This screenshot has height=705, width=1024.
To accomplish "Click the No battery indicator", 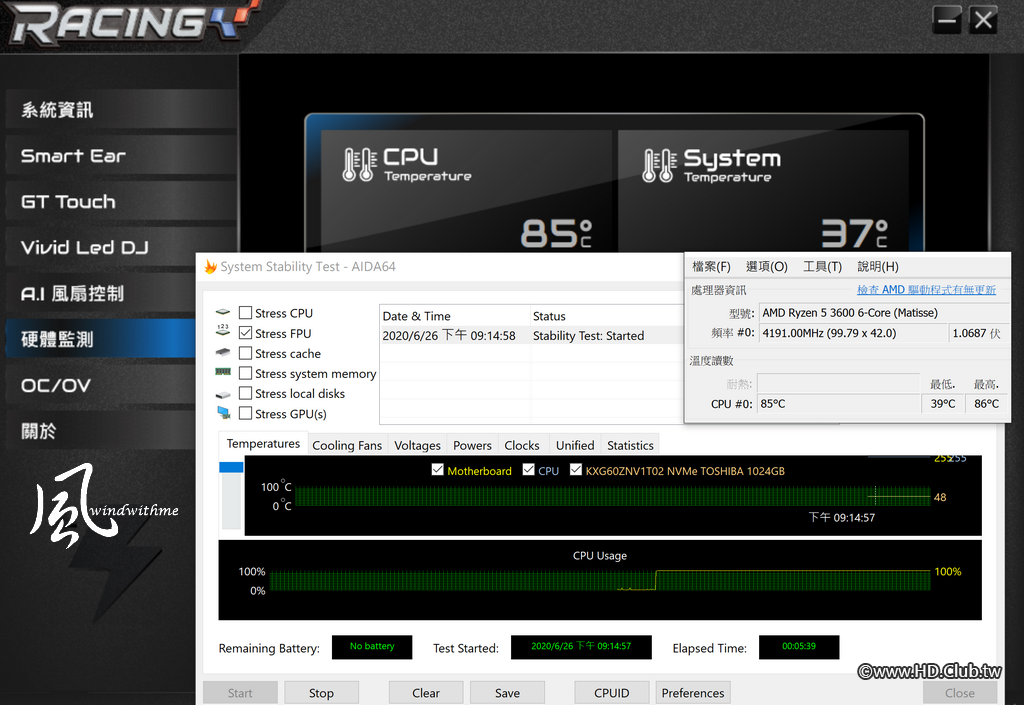I will tap(372, 646).
